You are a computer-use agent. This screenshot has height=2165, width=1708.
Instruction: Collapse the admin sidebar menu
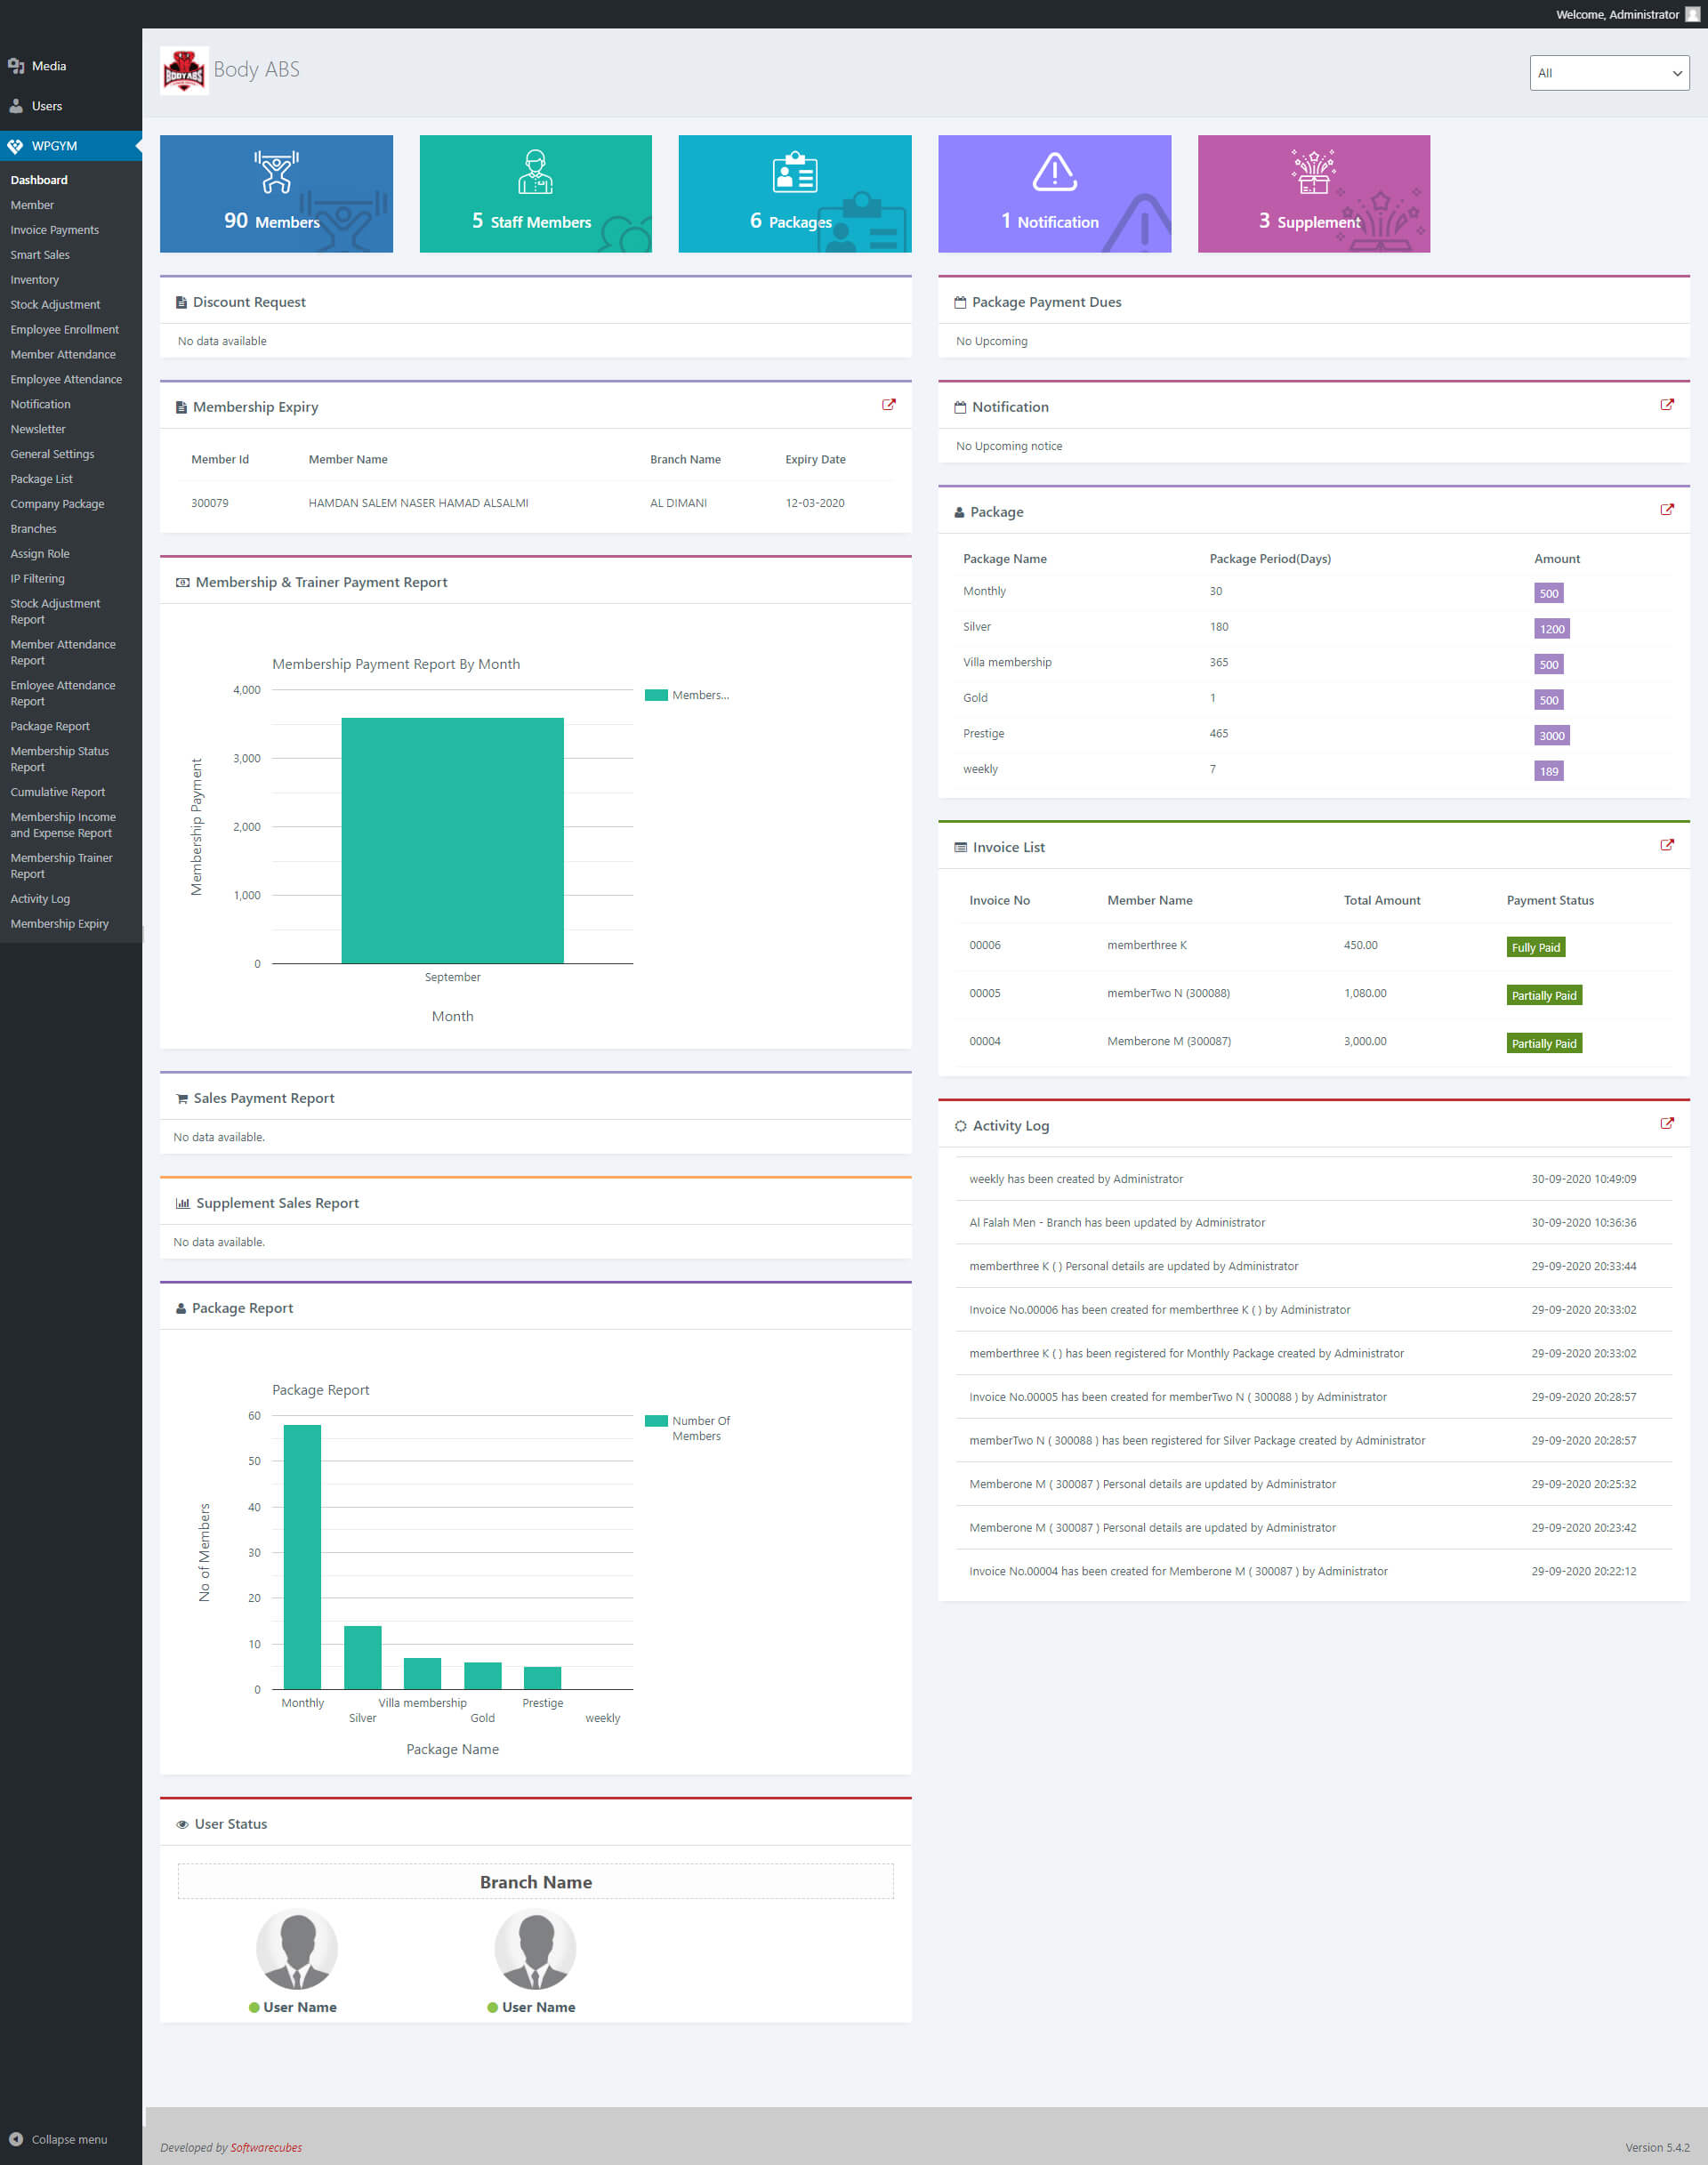[x=58, y=2139]
